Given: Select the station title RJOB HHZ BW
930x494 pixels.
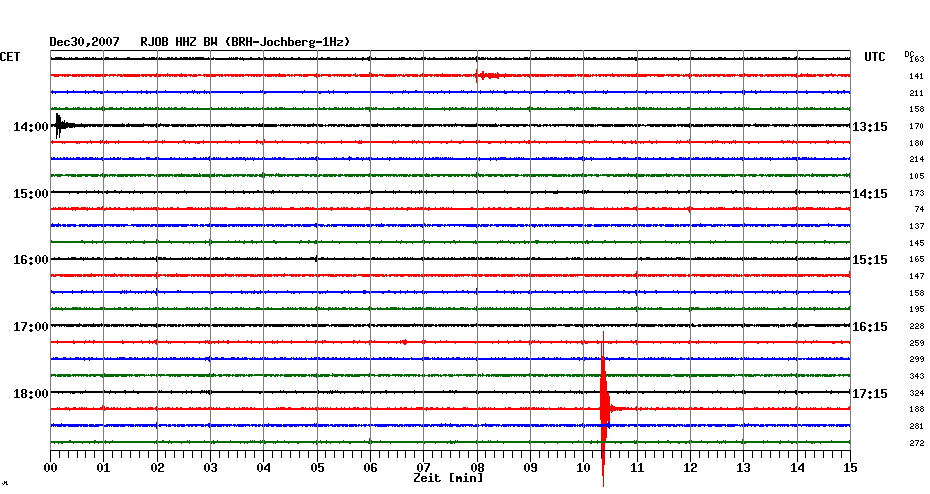Looking at the screenshot, I should click(x=179, y=42).
